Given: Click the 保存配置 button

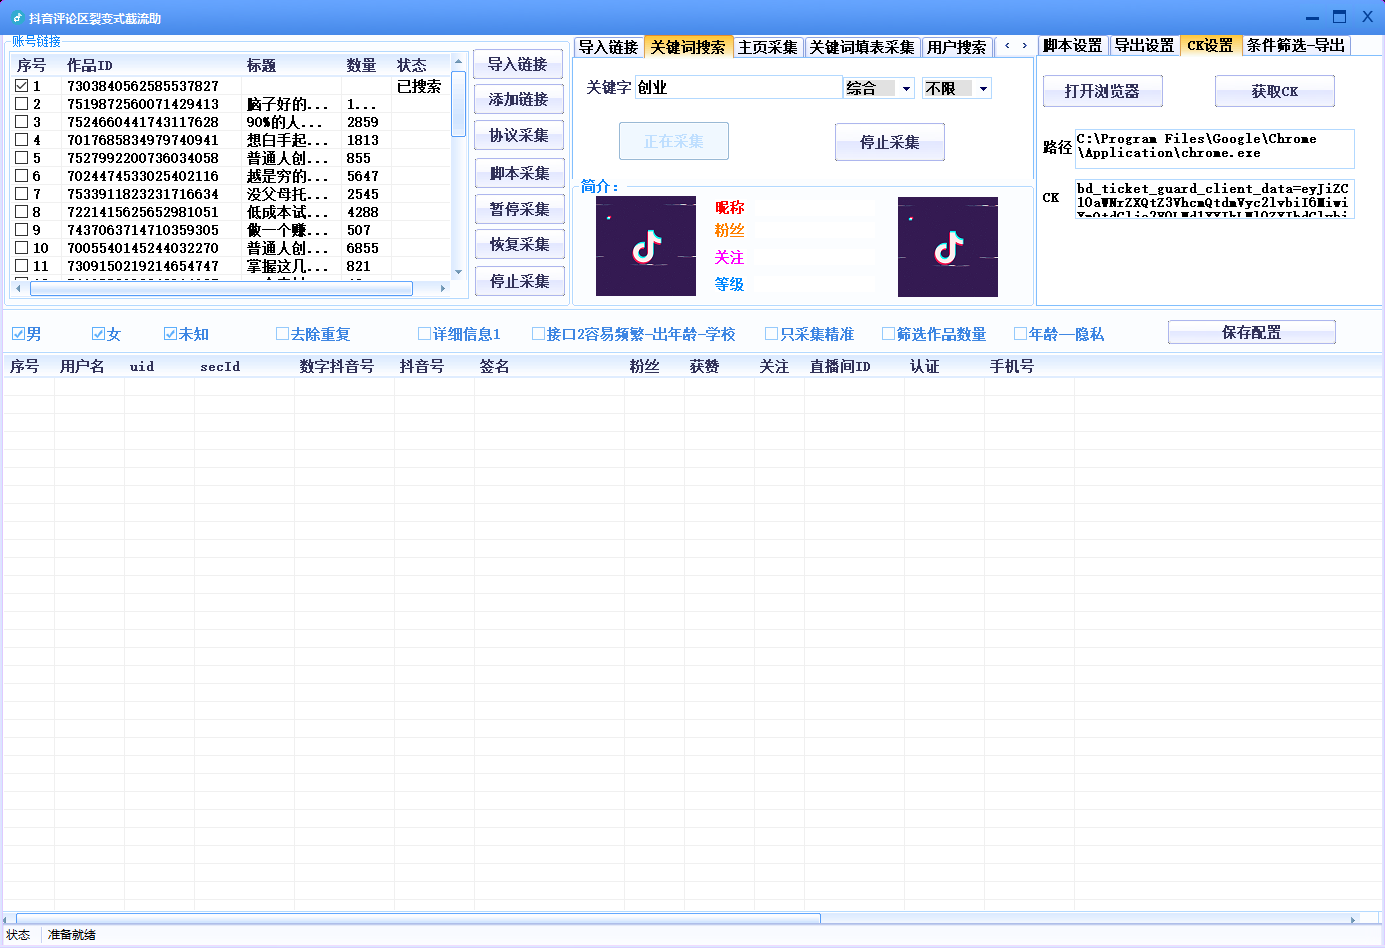Looking at the screenshot, I should coord(1251,332).
